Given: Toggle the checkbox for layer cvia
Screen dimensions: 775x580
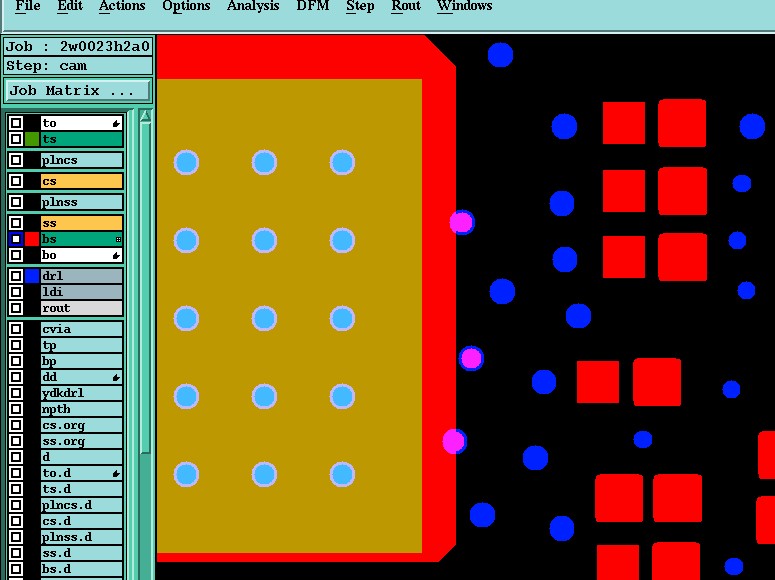Looking at the screenshot, I should [x=16, y=329].
